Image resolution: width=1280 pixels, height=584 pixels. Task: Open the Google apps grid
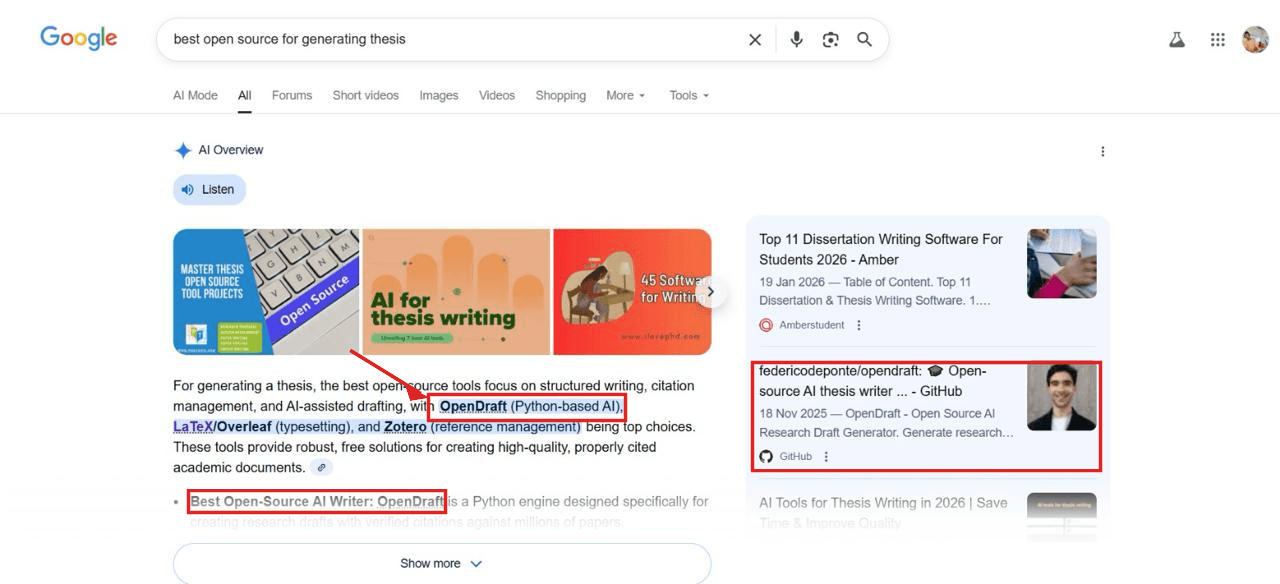point(1217,40)
